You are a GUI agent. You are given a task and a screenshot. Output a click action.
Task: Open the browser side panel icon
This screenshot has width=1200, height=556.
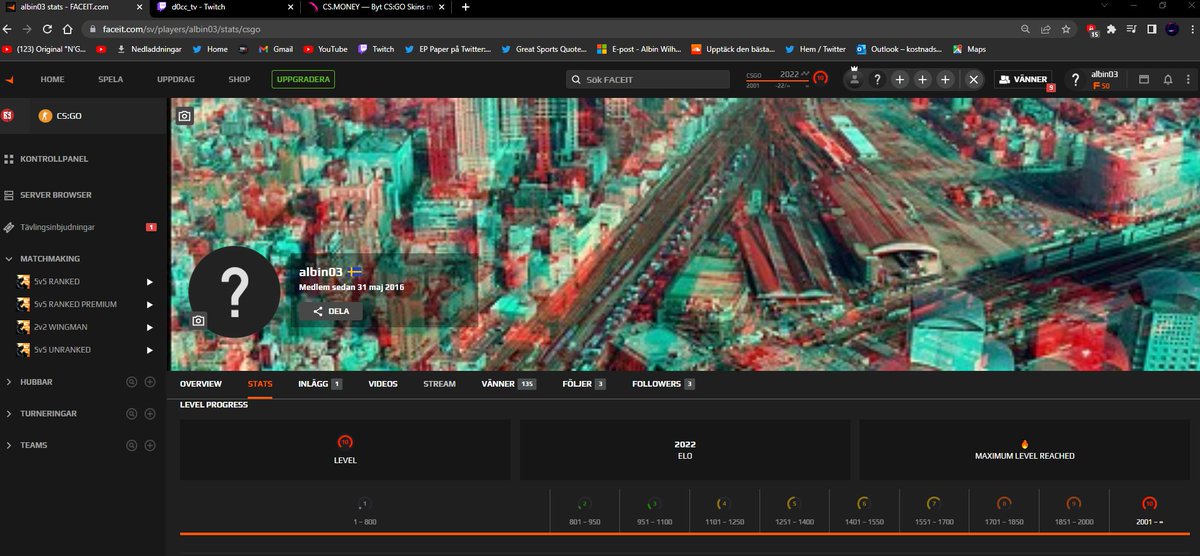[1150, 29]
